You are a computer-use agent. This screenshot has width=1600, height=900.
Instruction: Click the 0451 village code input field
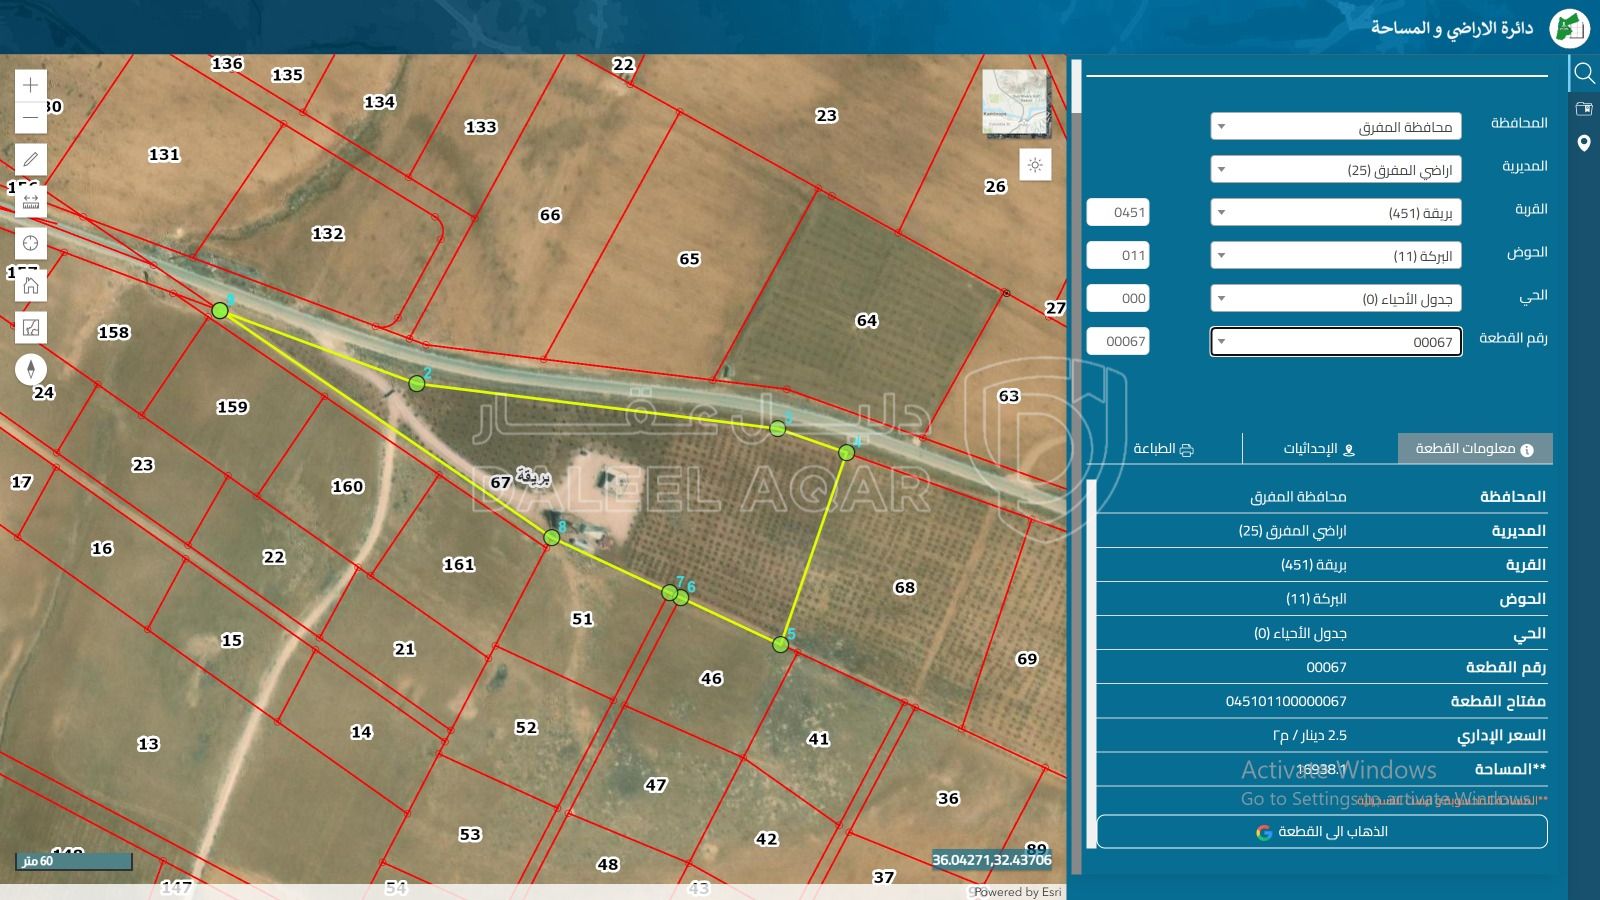point(1118,212)
